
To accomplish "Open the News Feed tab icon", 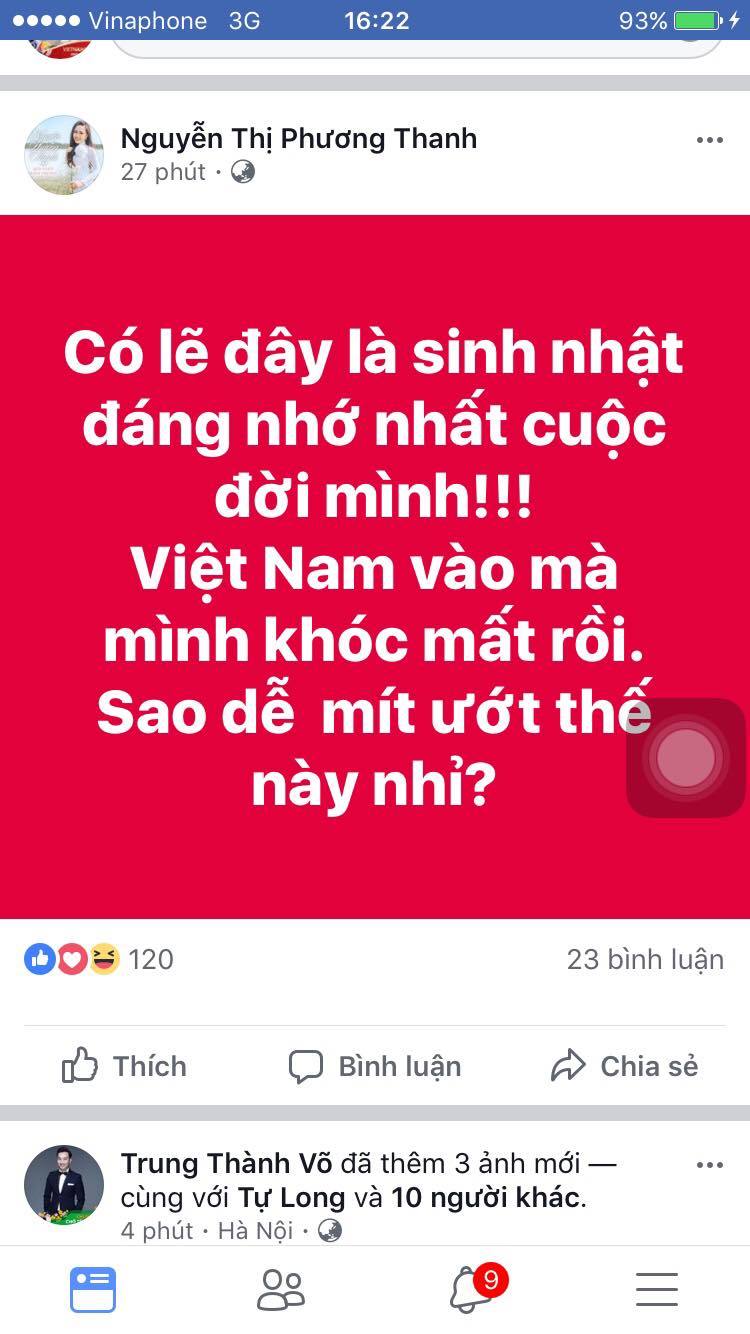I will (93, 1290).
